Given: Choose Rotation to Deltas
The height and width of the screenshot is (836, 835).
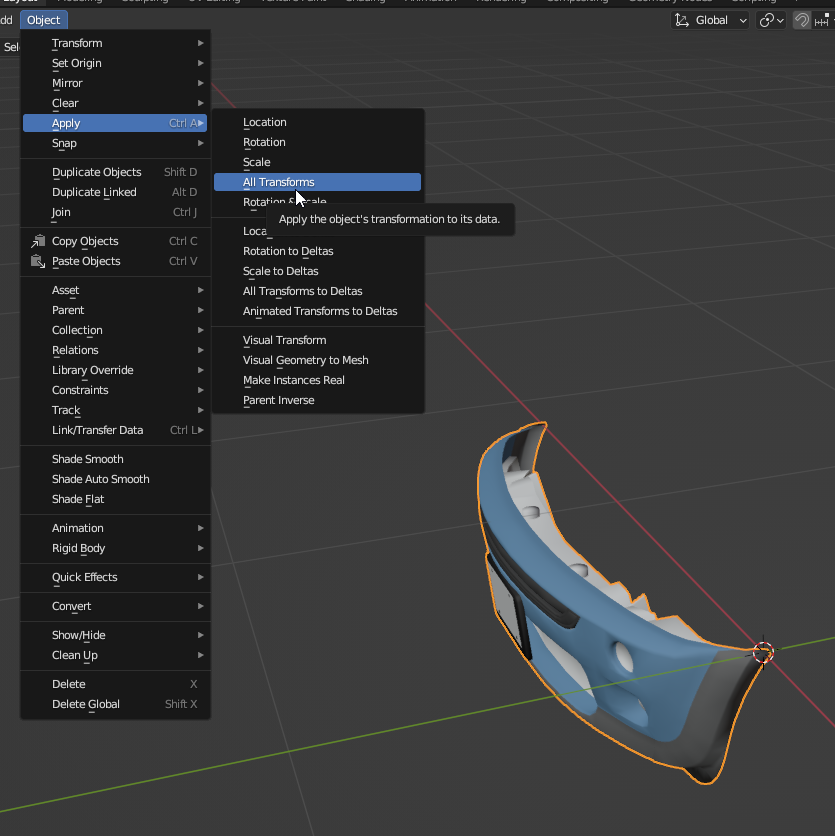Looking at the screenshot, I should (288, 251).
